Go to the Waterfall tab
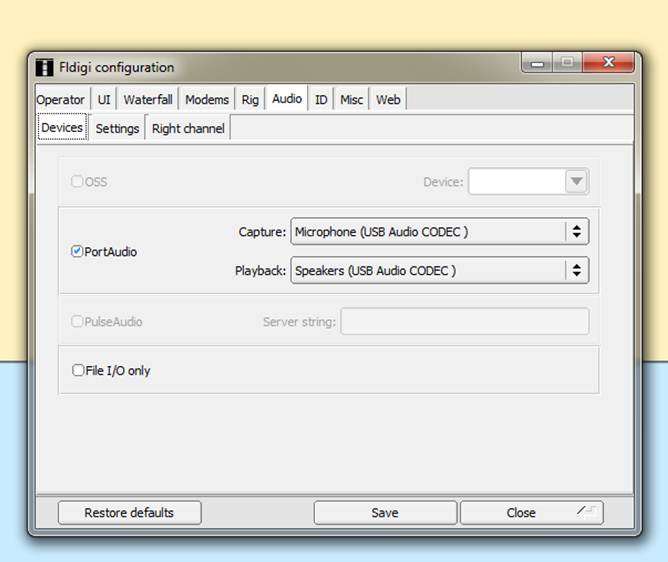This screenshot has height=562, width=668. click(148, 100)
